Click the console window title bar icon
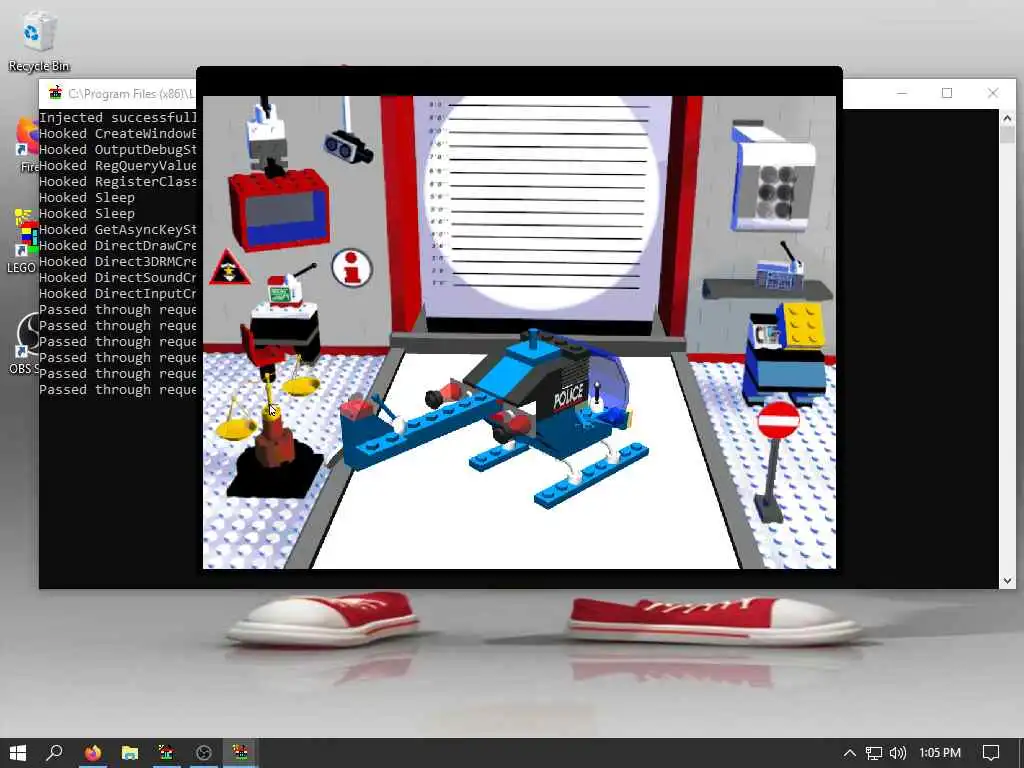1024x768 pixels. 55,93
